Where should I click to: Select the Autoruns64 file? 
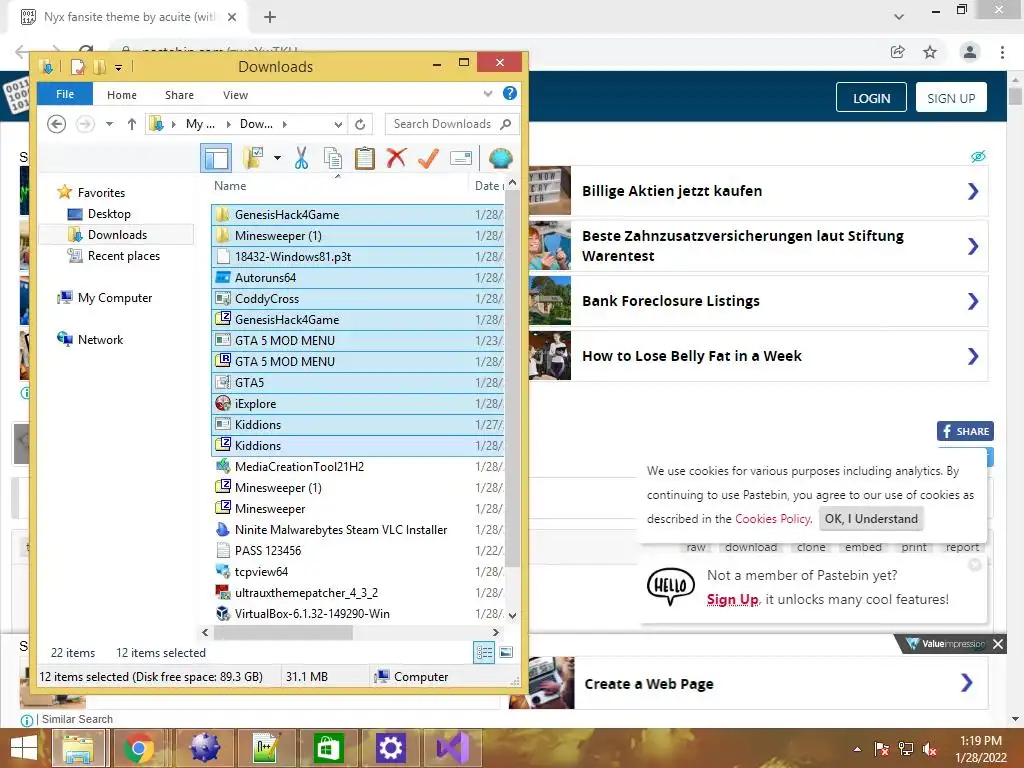tap(357, 278)
